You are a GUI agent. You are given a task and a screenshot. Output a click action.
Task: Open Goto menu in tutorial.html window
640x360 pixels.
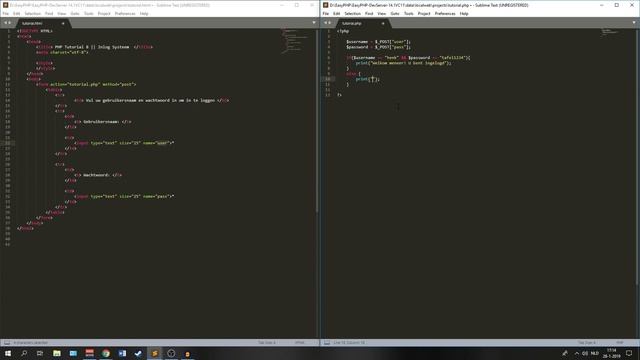tap(75, 13)
